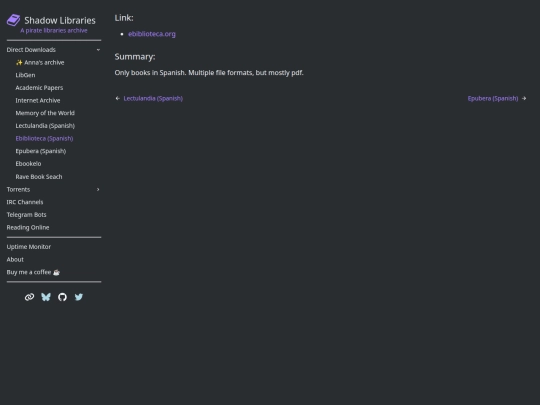Open the ebiblioteca.org link
The image size is (540, 405).
(x=152, y=34)
